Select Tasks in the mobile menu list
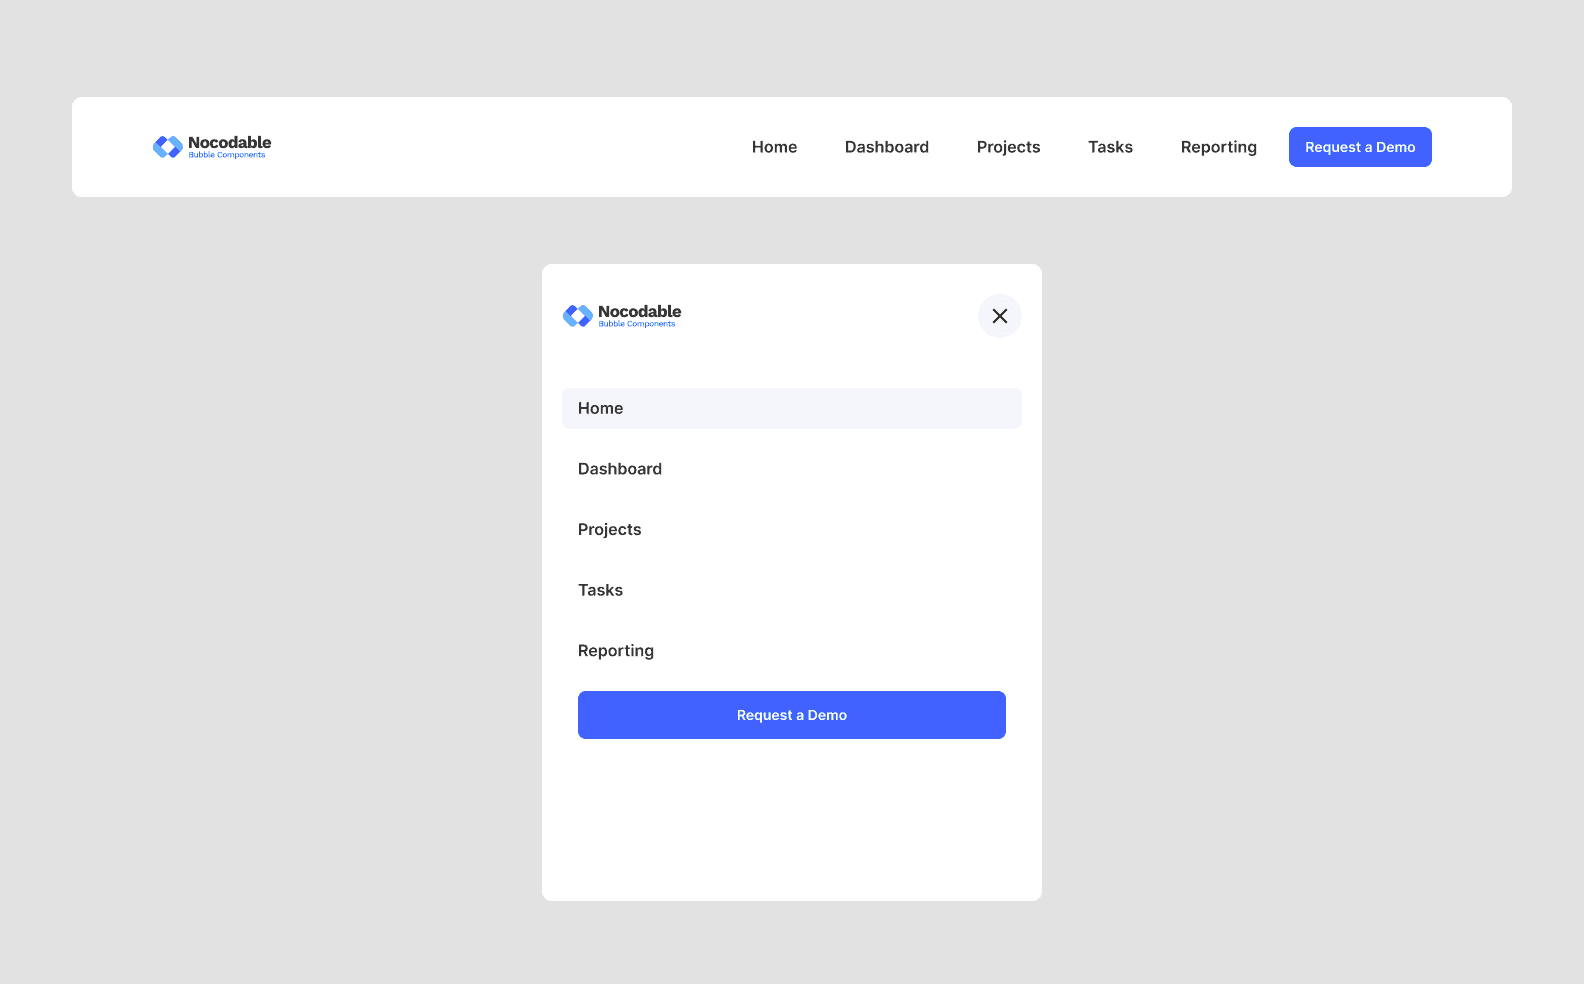The width and height of the screenshot is (1584, 984). (x=601, y=590)
